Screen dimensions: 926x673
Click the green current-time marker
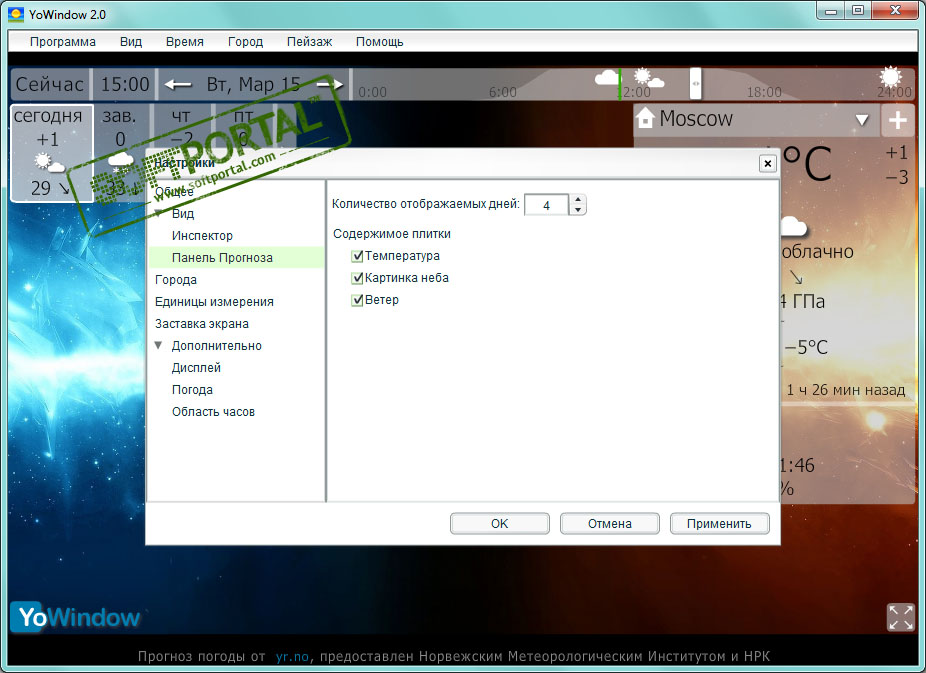coord(619,84)
